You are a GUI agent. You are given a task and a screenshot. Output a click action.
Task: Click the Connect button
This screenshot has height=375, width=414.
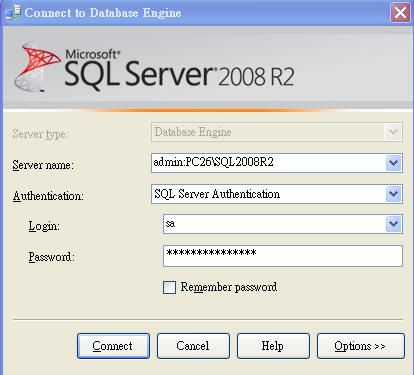point(113,346)
